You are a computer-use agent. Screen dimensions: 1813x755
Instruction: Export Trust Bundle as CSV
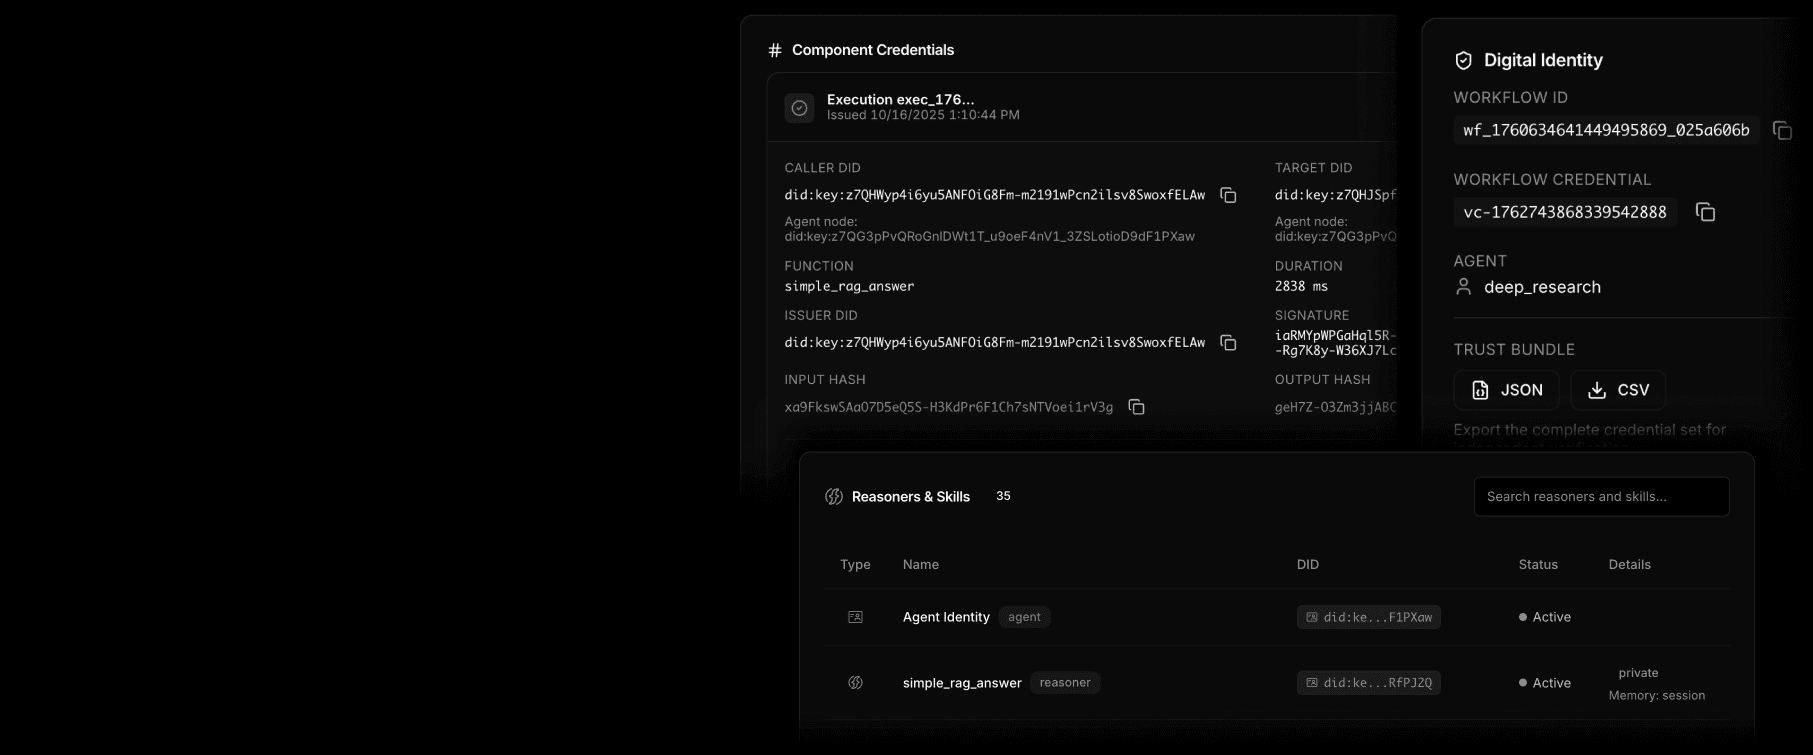1617,389
